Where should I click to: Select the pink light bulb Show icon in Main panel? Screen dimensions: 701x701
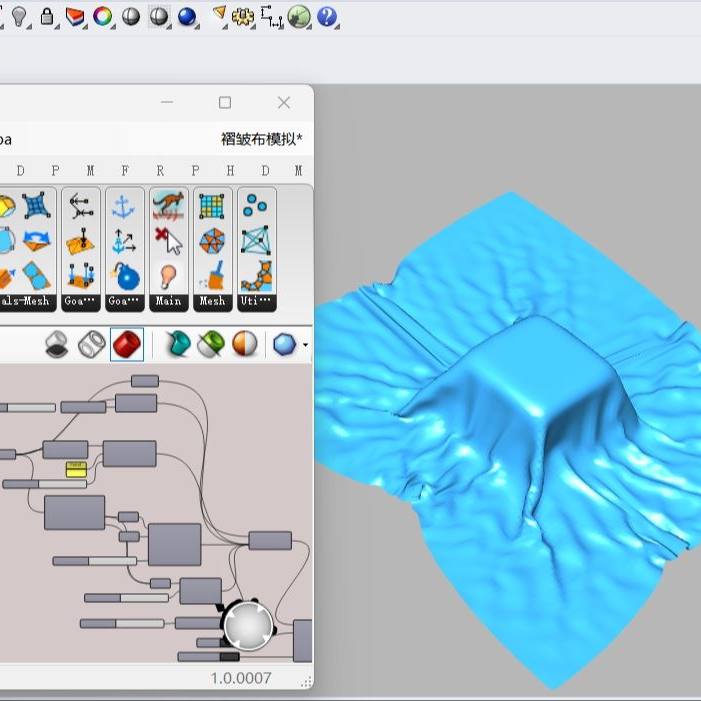click(x=168, y=276)
